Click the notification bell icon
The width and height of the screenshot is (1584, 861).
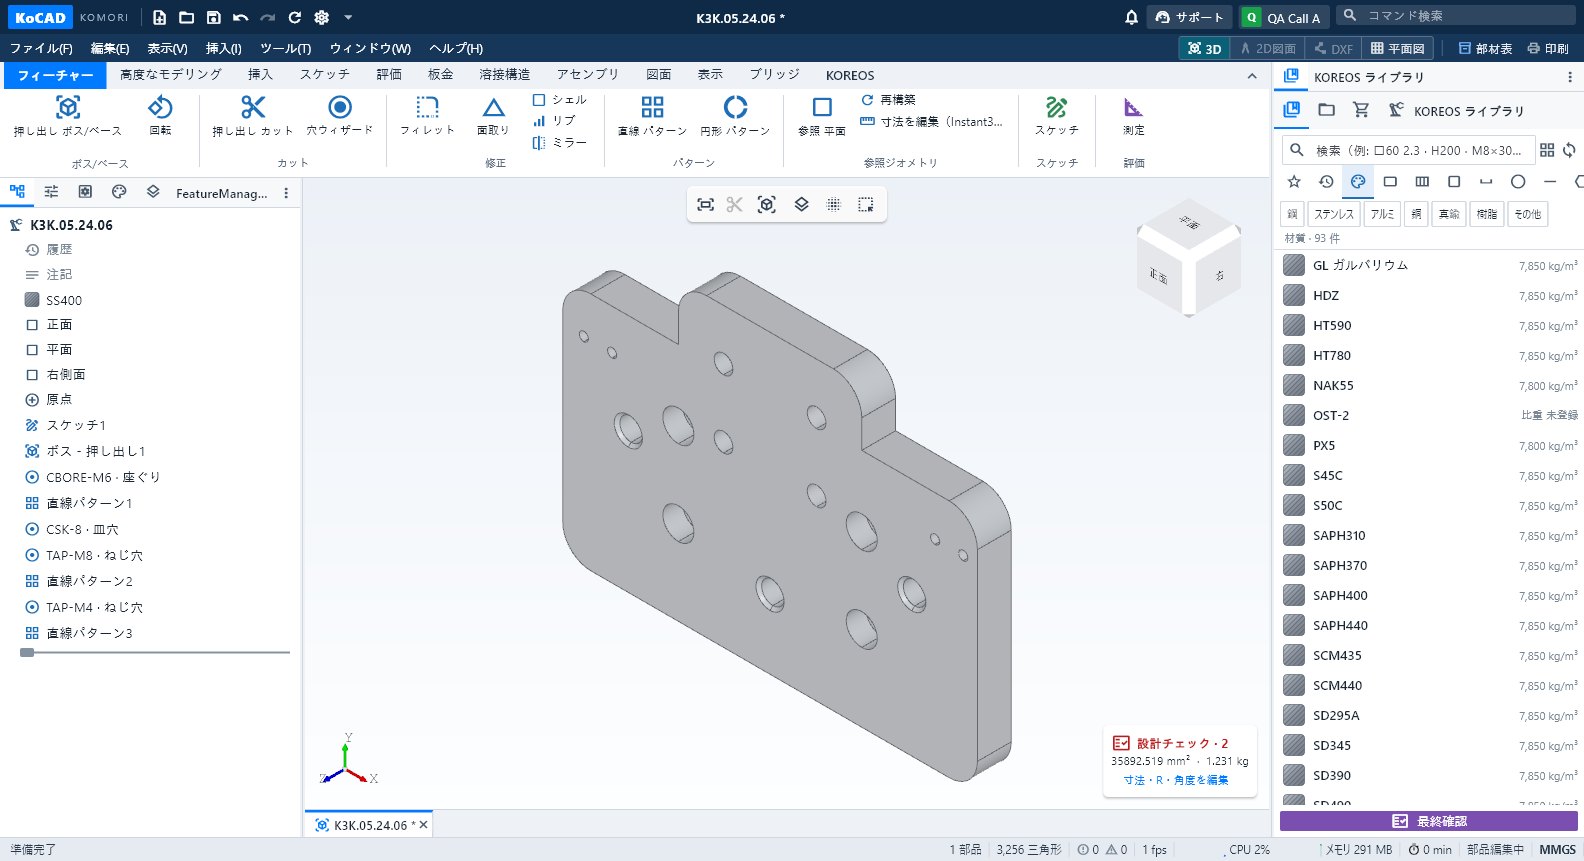point(1131,17)
